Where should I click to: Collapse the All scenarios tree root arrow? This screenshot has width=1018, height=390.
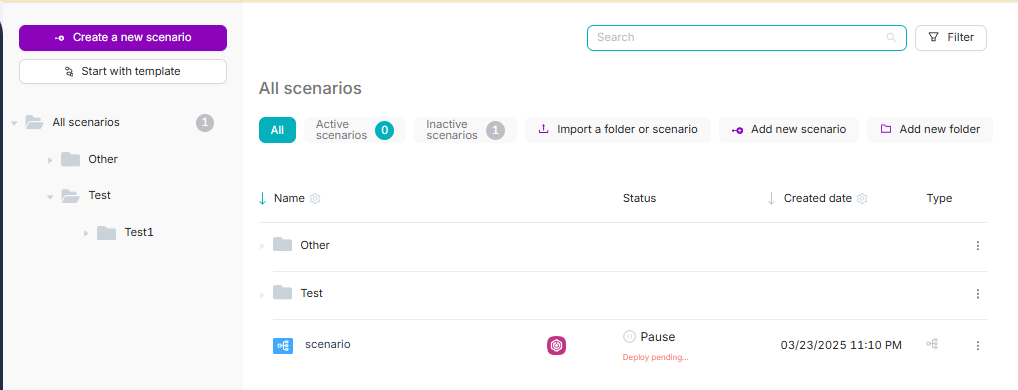[14, 123]
